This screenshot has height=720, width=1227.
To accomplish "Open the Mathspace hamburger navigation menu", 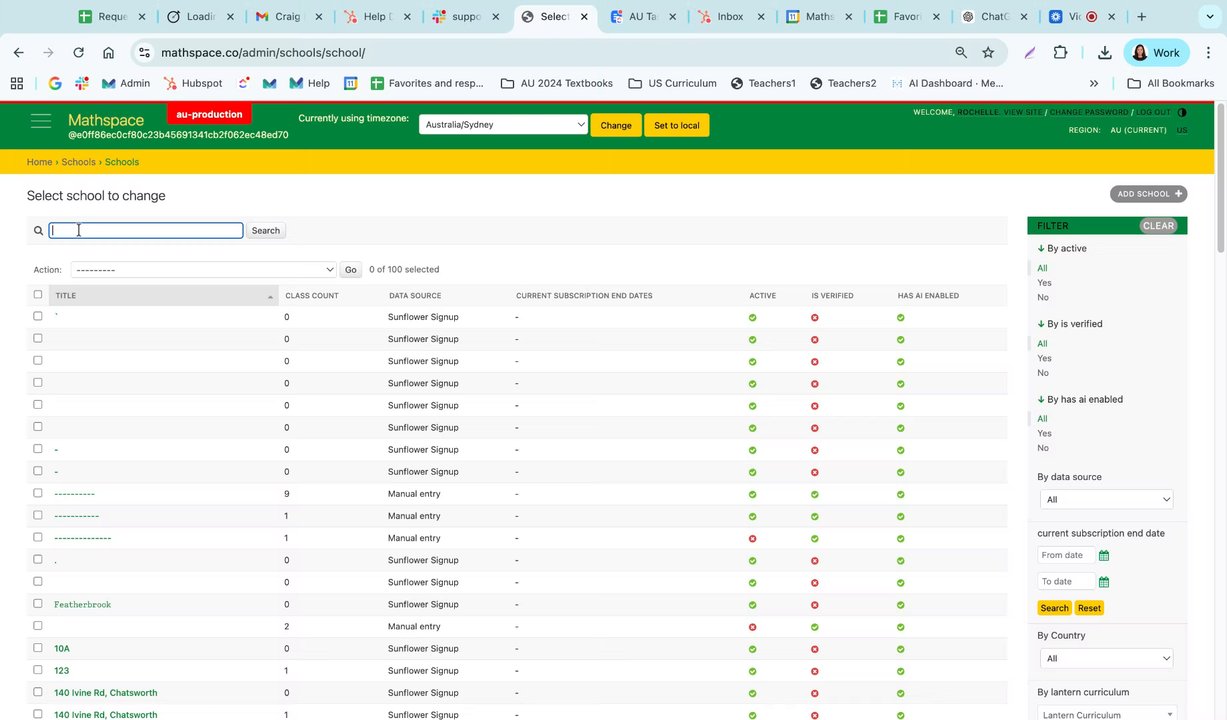I will (40, 121).
